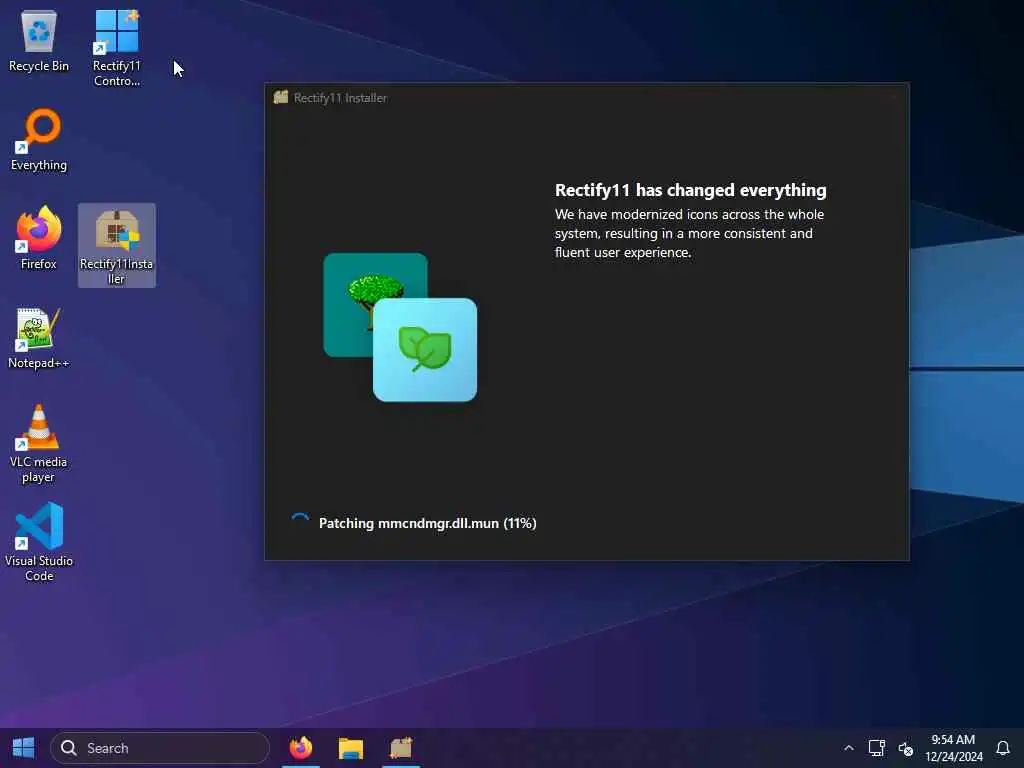Click the Rectify11 Installer title text
Screen dimensions: 1024x768
pos(340,98)
